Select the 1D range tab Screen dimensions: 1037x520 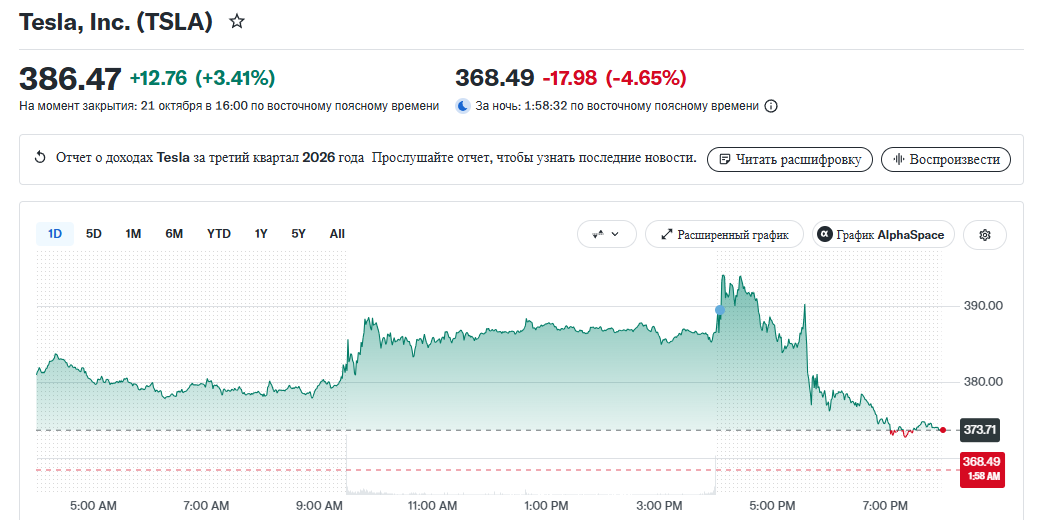pyautogui.click(x=55, y=234)
